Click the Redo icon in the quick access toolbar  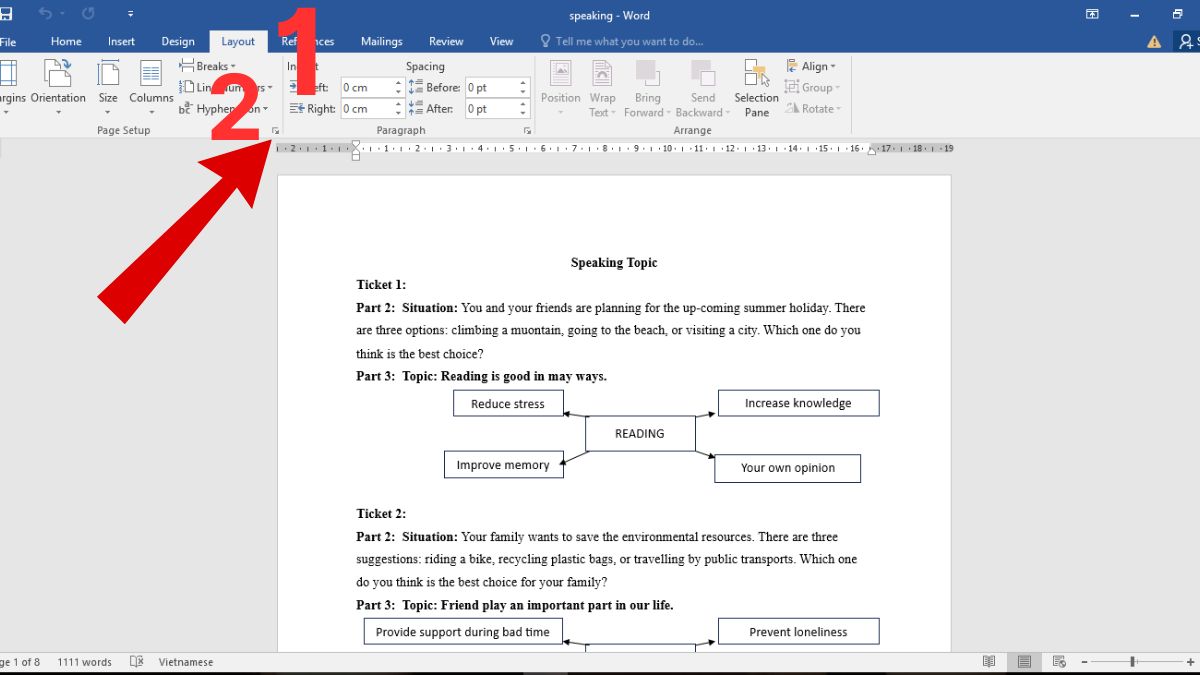pos(88,14)
